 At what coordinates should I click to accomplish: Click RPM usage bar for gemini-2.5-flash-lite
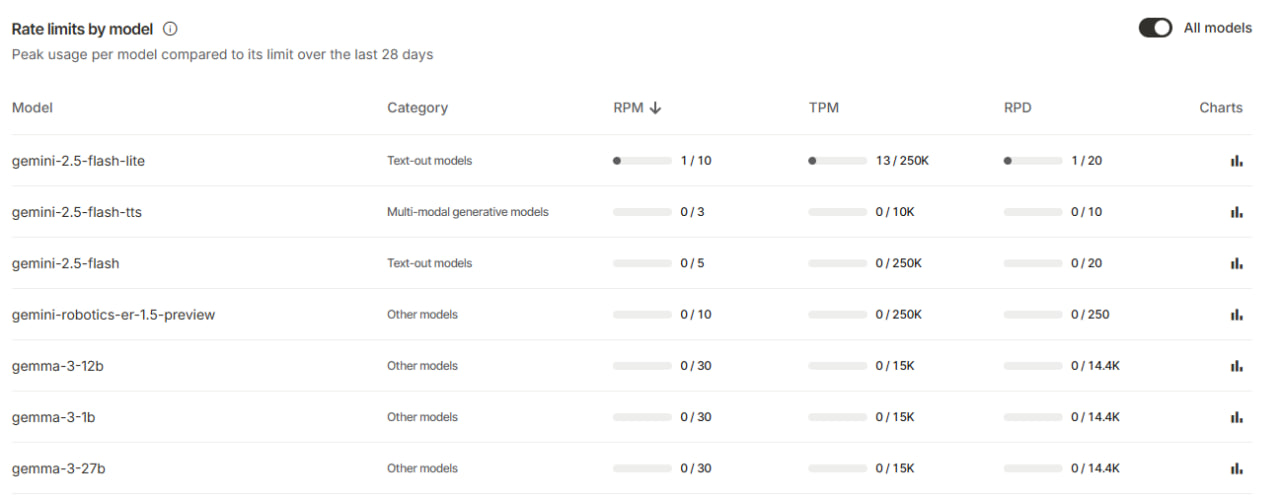[x=642, y=160]
